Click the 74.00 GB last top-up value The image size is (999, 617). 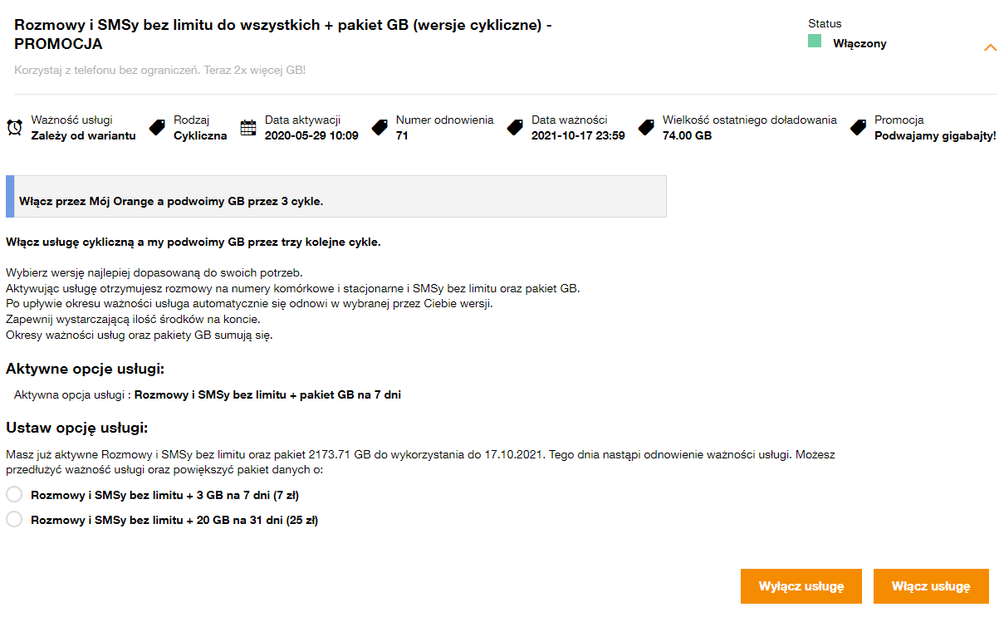tap(687, 136)
